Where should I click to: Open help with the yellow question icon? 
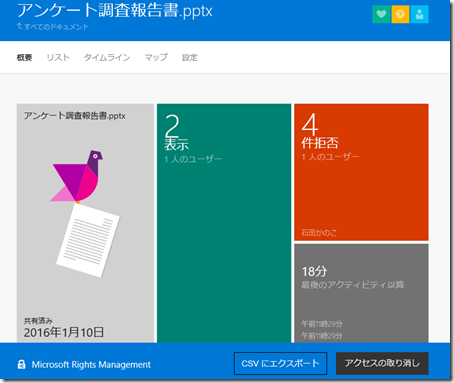point(400,14)
